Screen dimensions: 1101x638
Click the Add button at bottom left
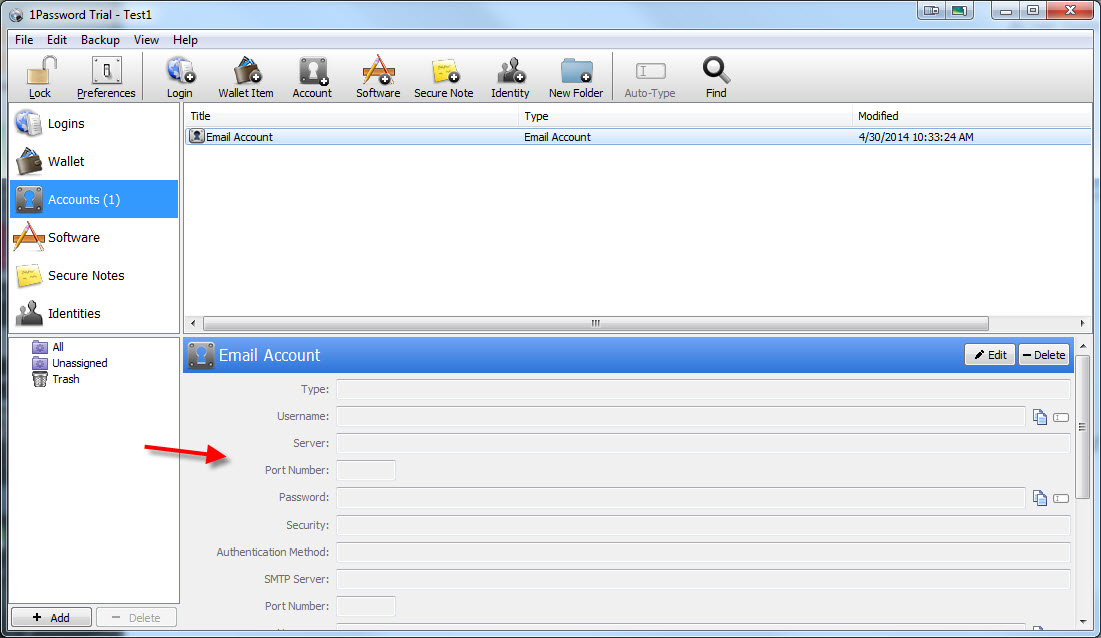[x=51, y=618]
